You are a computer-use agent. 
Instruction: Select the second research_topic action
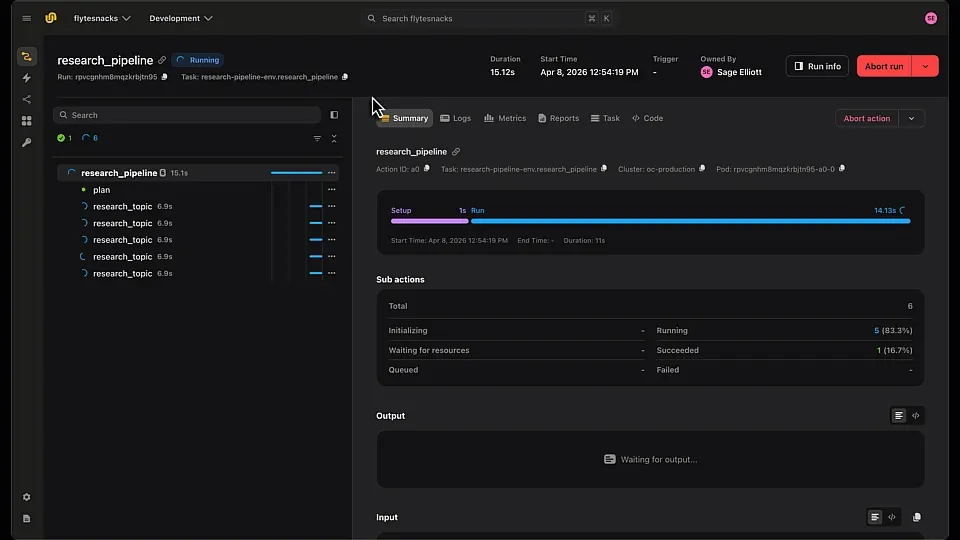[x=122, y=223]
